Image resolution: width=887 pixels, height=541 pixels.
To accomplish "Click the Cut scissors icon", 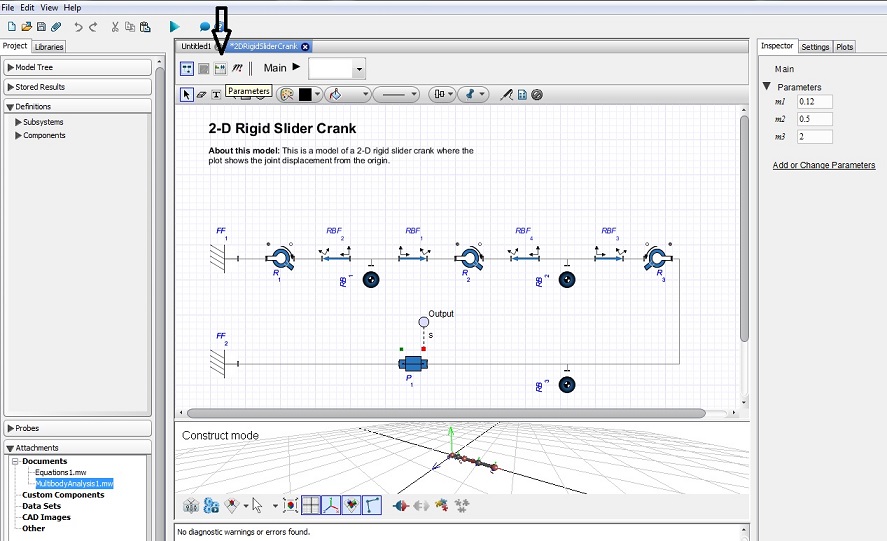I will point(115,26).
